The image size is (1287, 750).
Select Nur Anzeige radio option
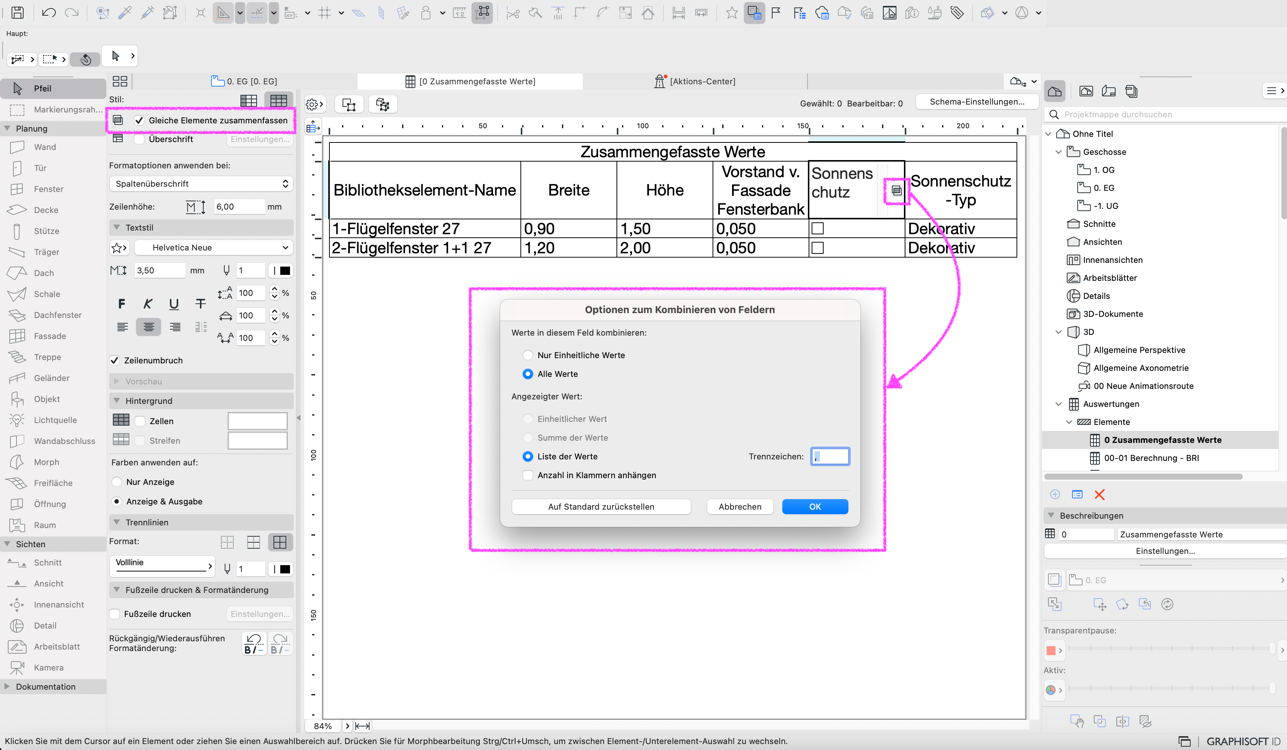pos(117,482)
